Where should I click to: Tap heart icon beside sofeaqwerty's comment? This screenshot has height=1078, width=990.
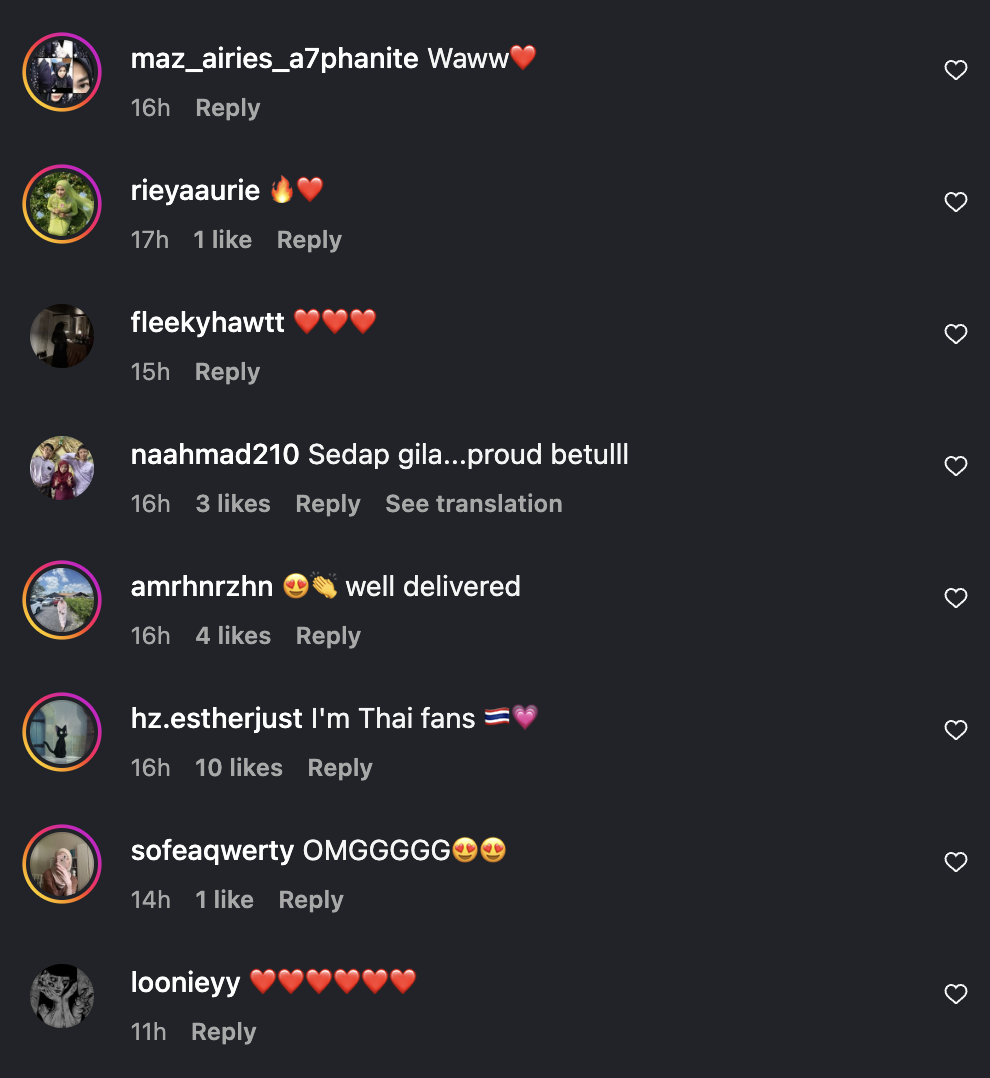tap(956, 861)
